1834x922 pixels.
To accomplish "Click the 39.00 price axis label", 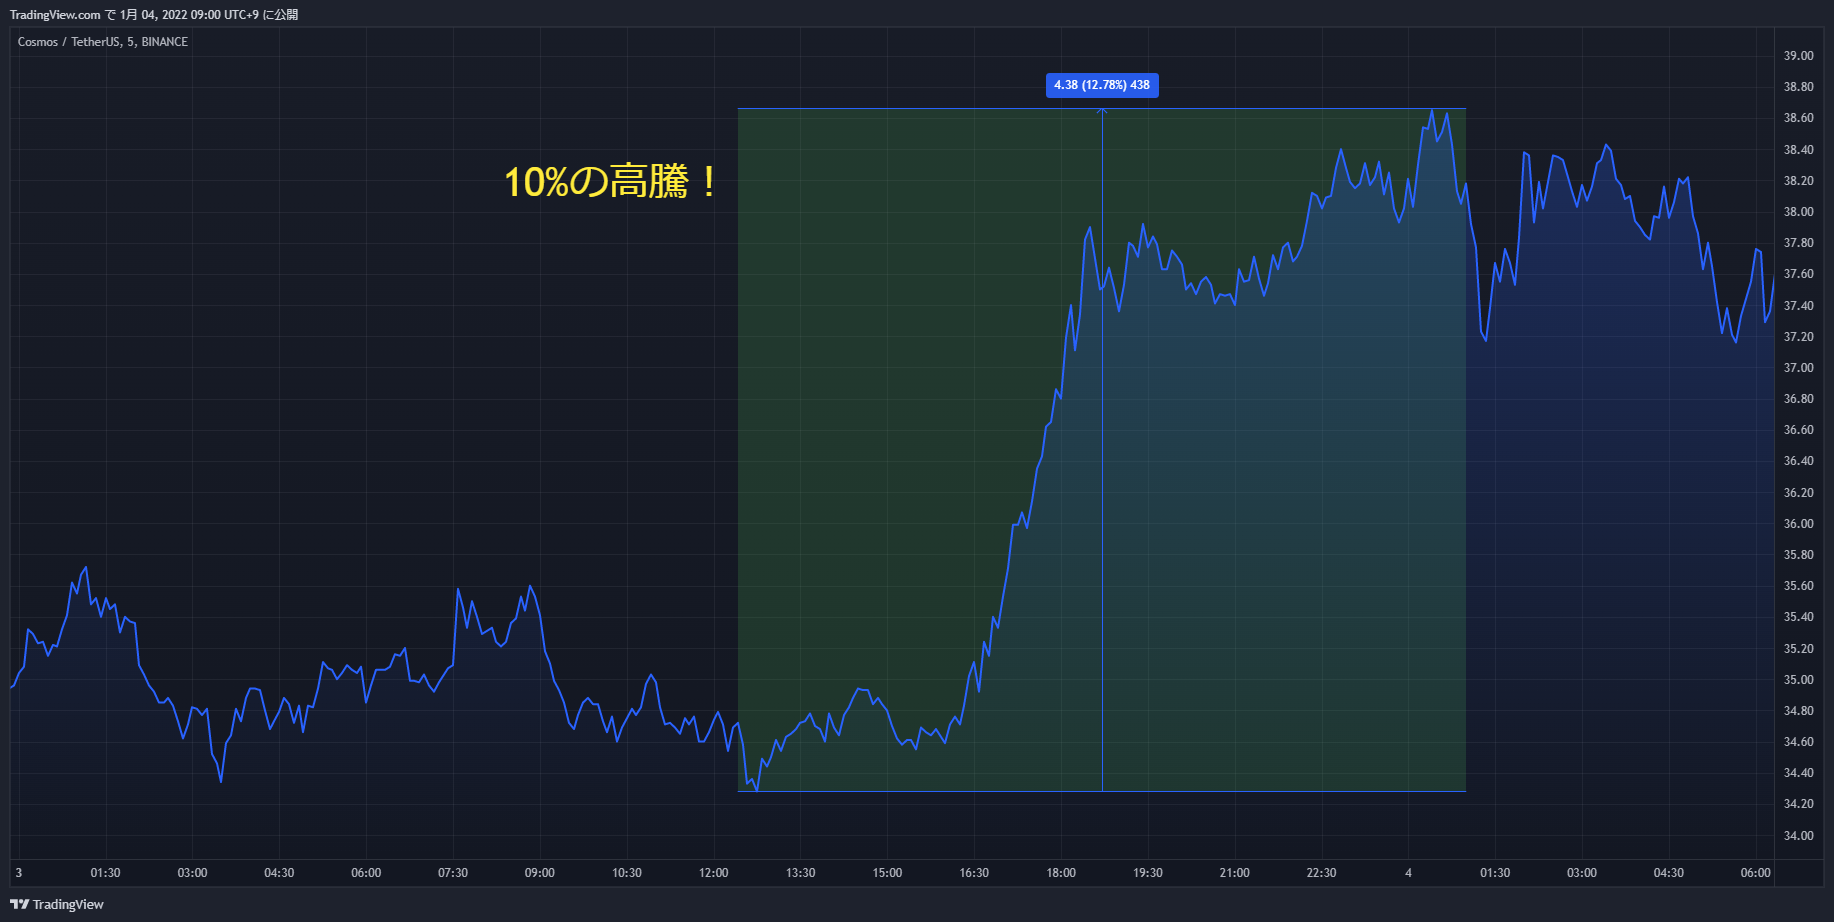I will click(1798, 56).
